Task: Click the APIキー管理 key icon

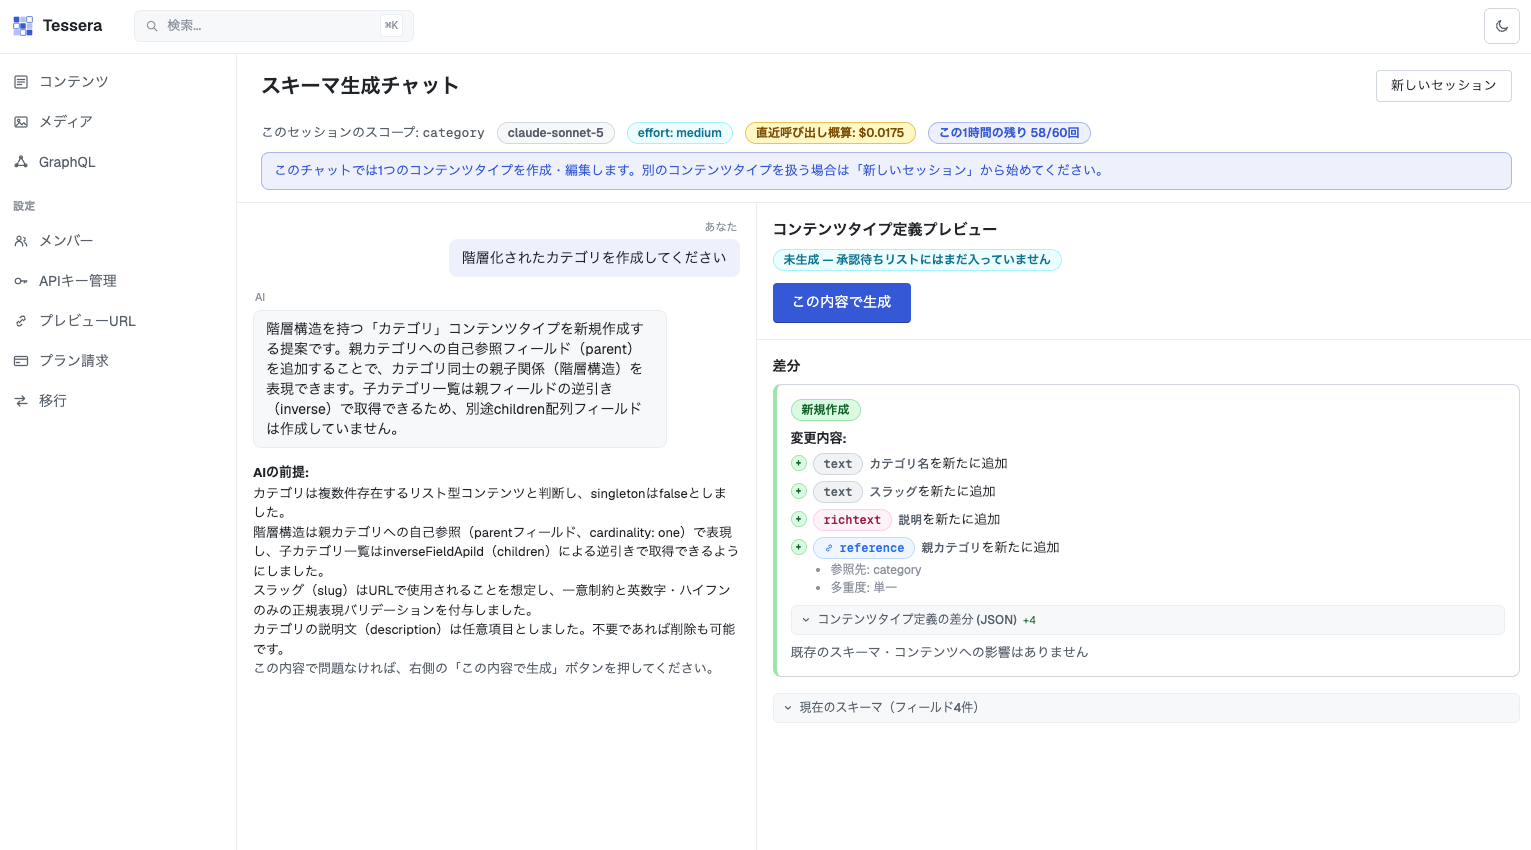Action: pyautogui.click(x=21, y=281)
